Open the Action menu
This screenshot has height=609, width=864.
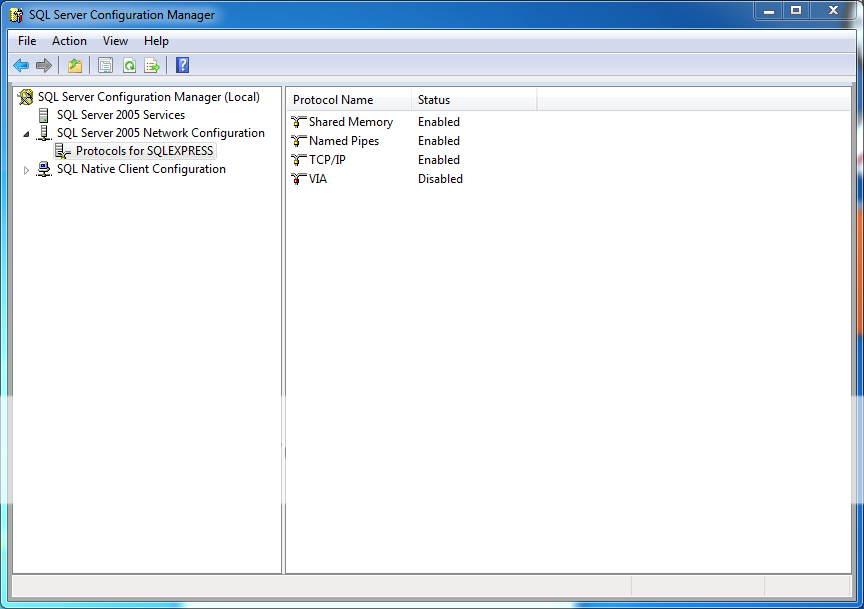pyautogui.click(x=69, y=41)
